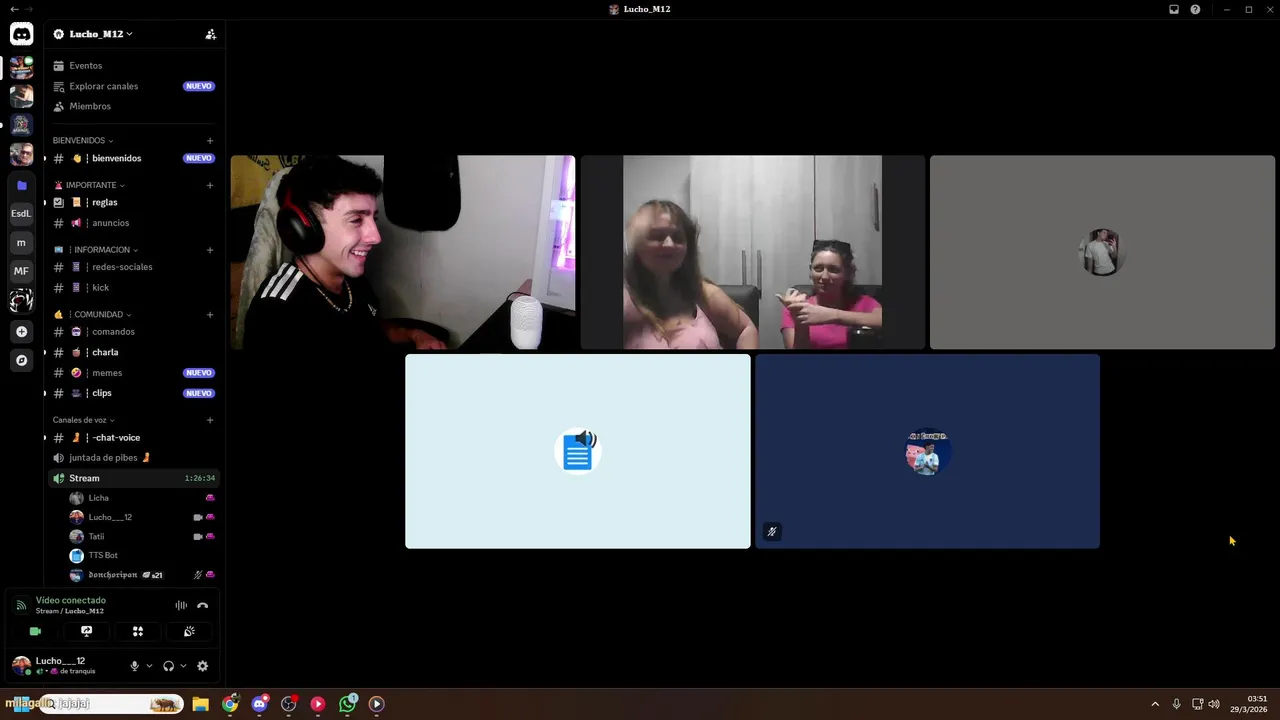Collapse the BIENVENIDOS category

(83, 141)
